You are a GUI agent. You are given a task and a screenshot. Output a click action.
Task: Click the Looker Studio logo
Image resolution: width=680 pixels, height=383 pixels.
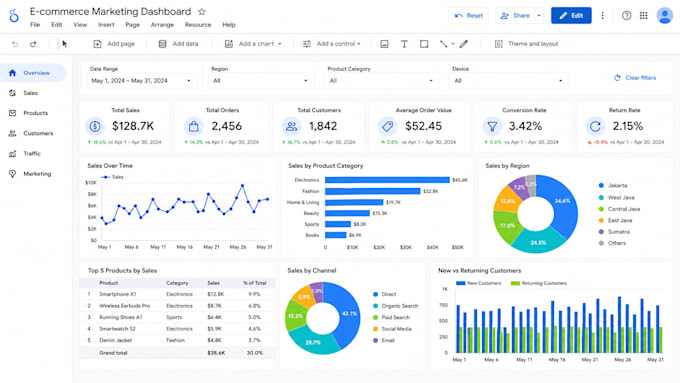(14, 16)
